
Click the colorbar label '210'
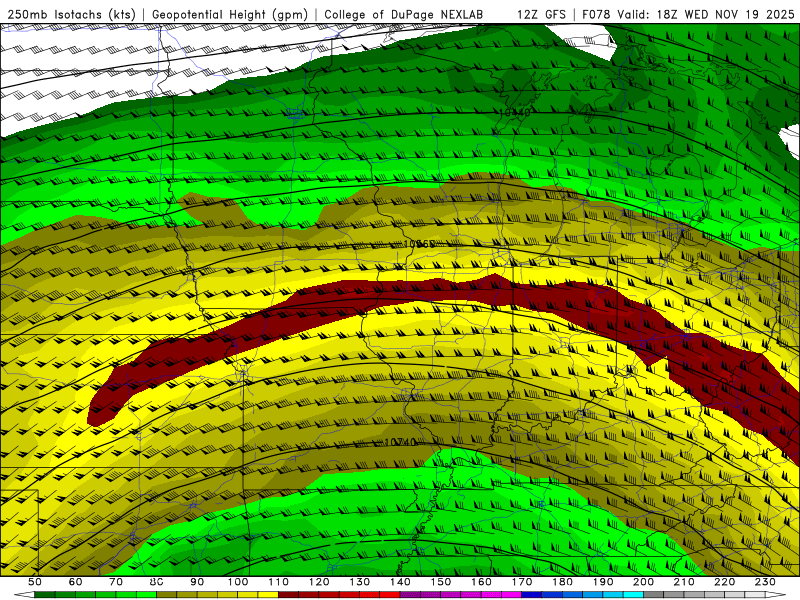(684, 582)
